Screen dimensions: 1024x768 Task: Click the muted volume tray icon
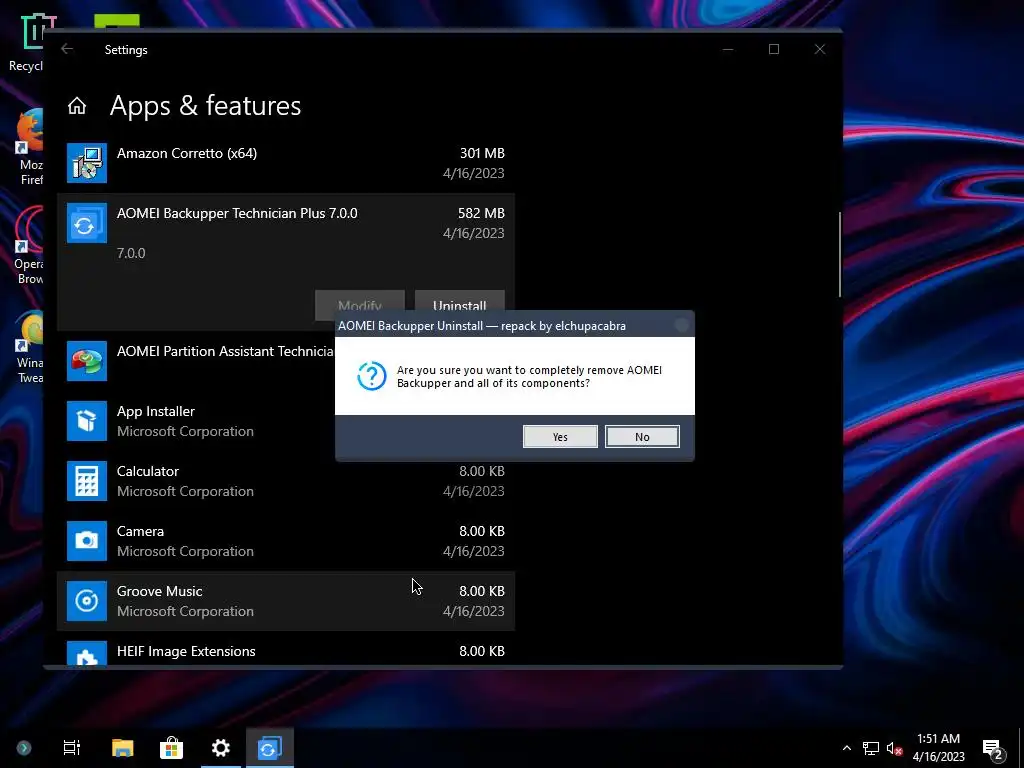(895, 748)
